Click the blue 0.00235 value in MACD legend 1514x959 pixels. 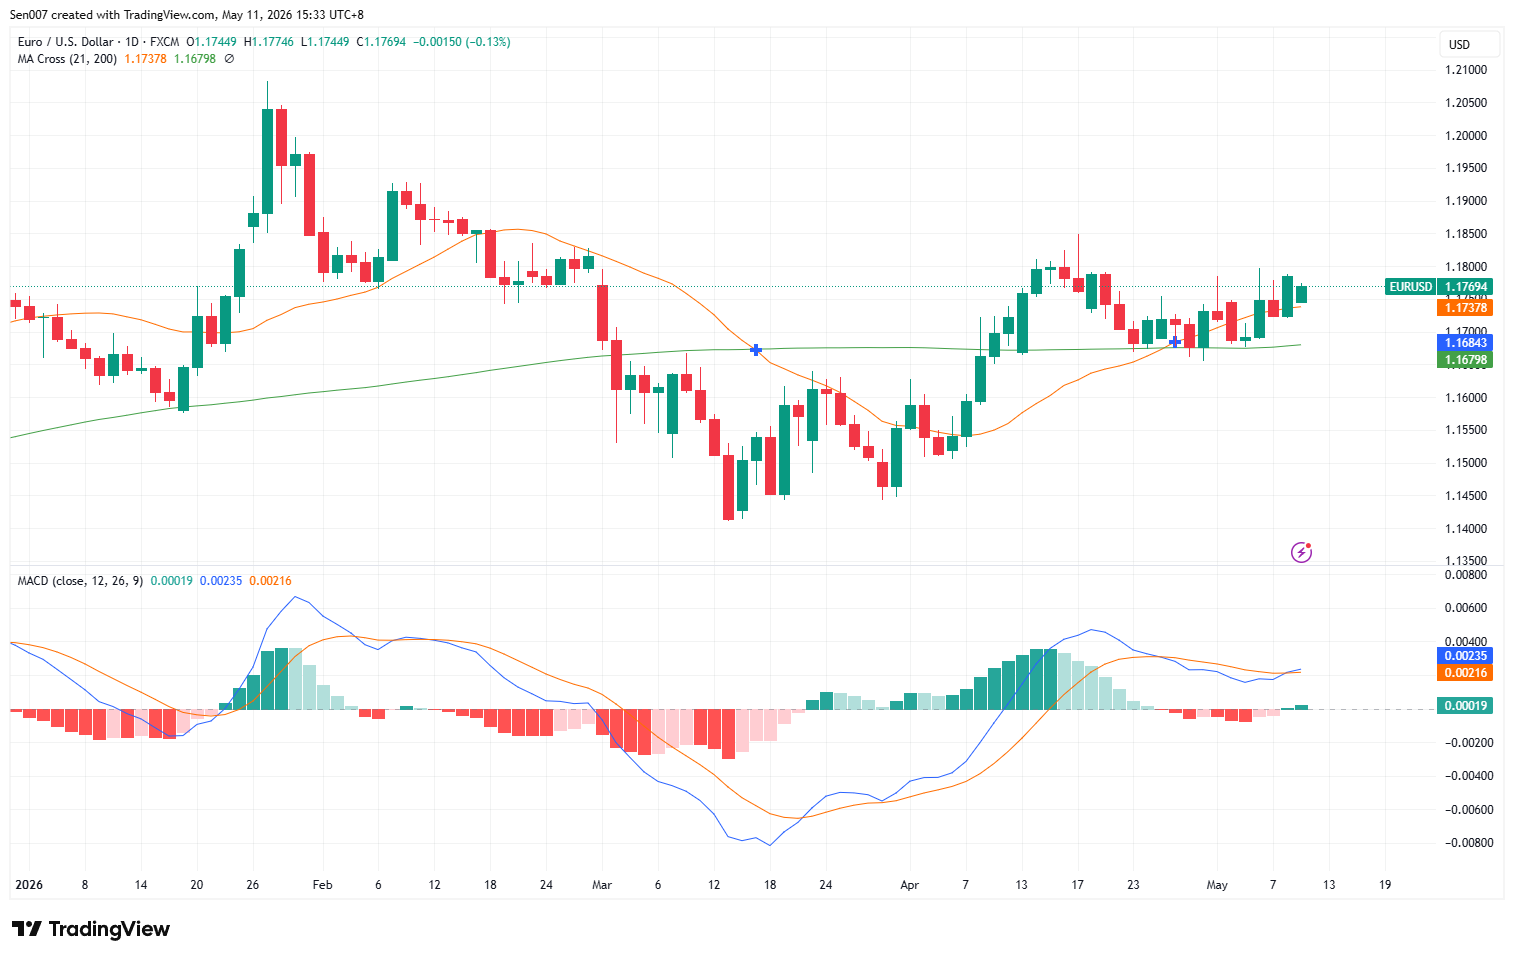click(221, 581)
